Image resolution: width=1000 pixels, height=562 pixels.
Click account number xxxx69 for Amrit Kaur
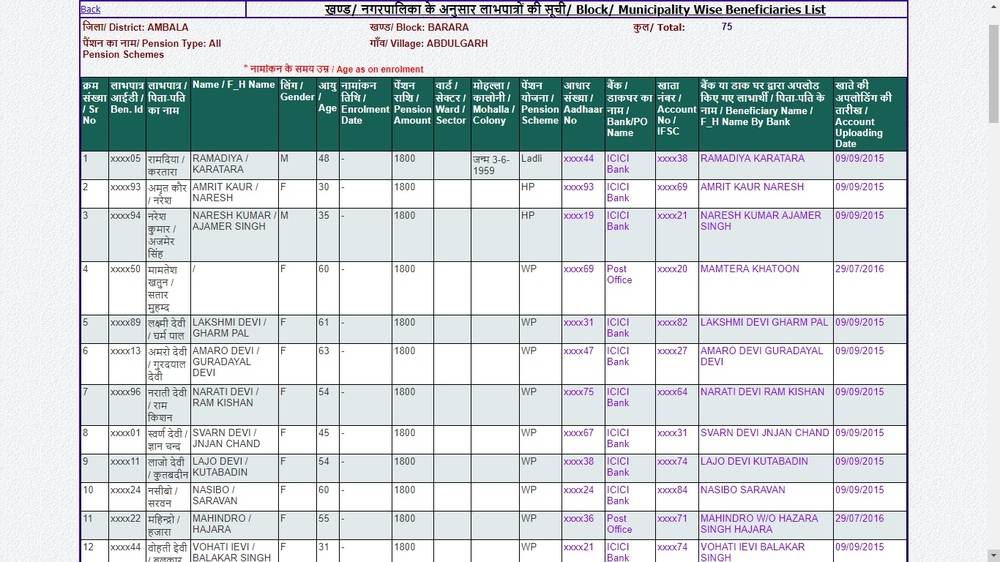click(672, 187)
